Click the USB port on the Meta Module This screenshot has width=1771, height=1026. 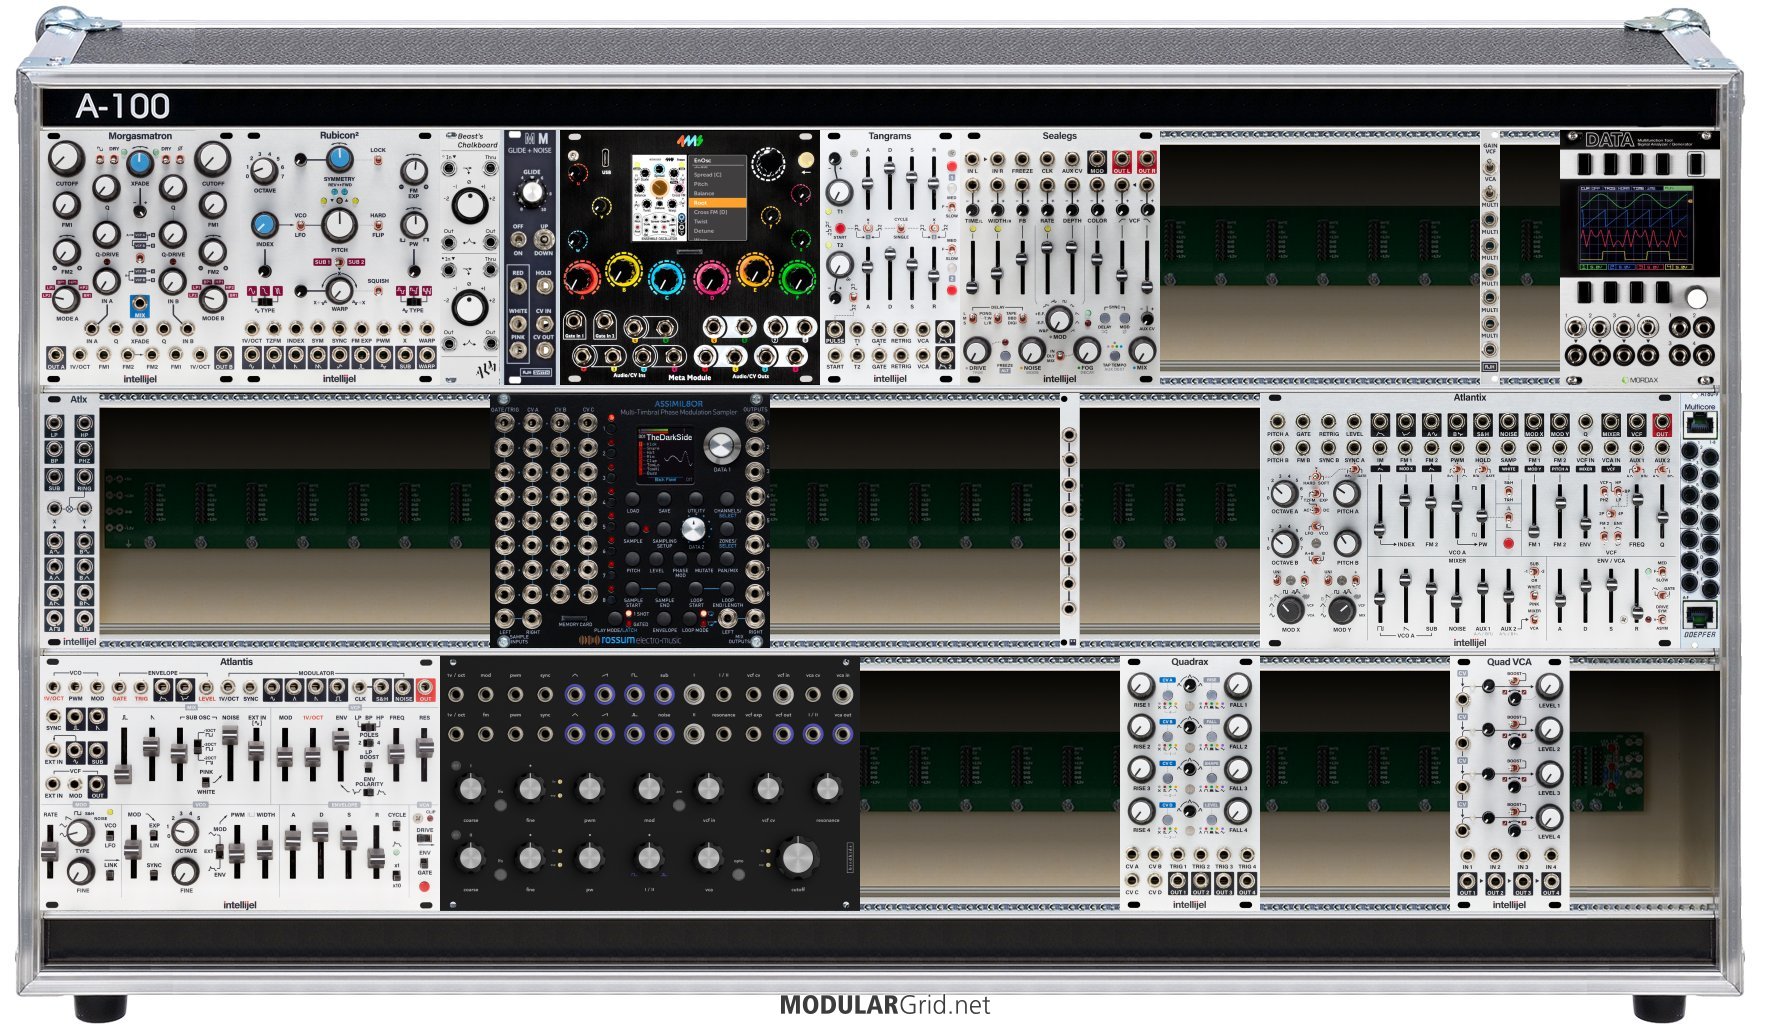pyautogui.click(x=606, y=158)
